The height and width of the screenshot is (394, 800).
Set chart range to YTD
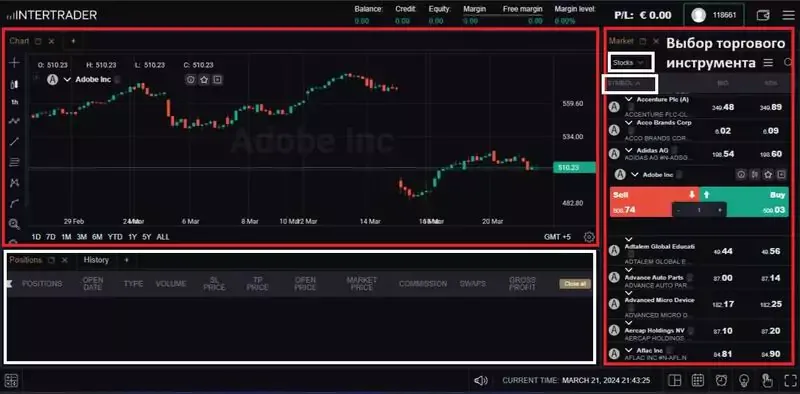pyautogui.click(x=115, y=237)
